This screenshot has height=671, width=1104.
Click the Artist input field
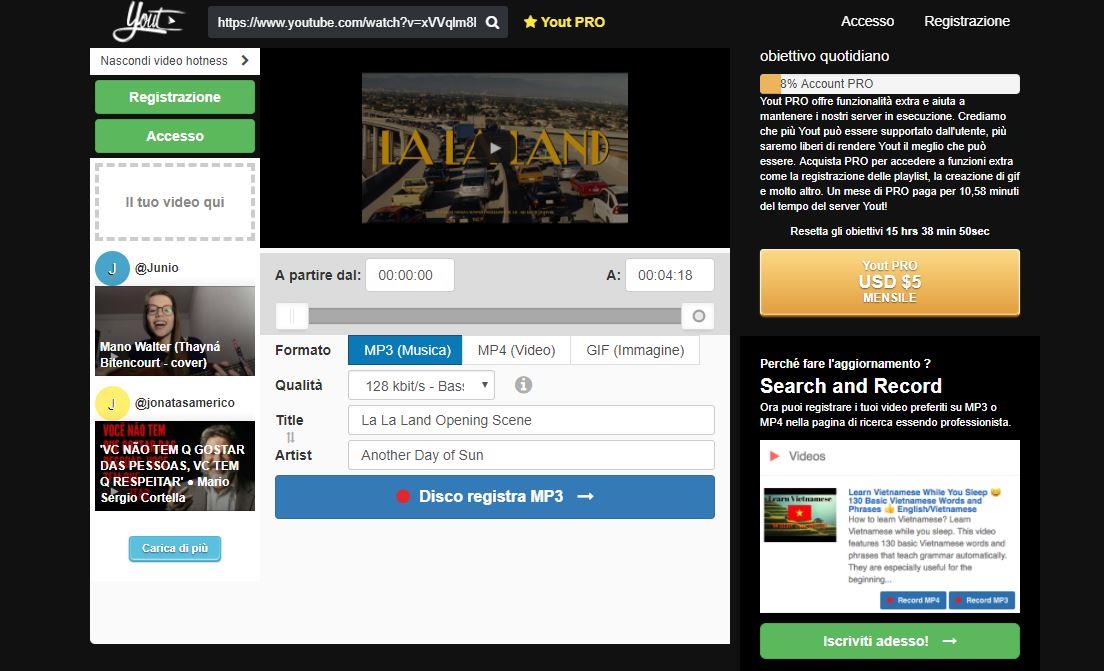pos(531,456)
